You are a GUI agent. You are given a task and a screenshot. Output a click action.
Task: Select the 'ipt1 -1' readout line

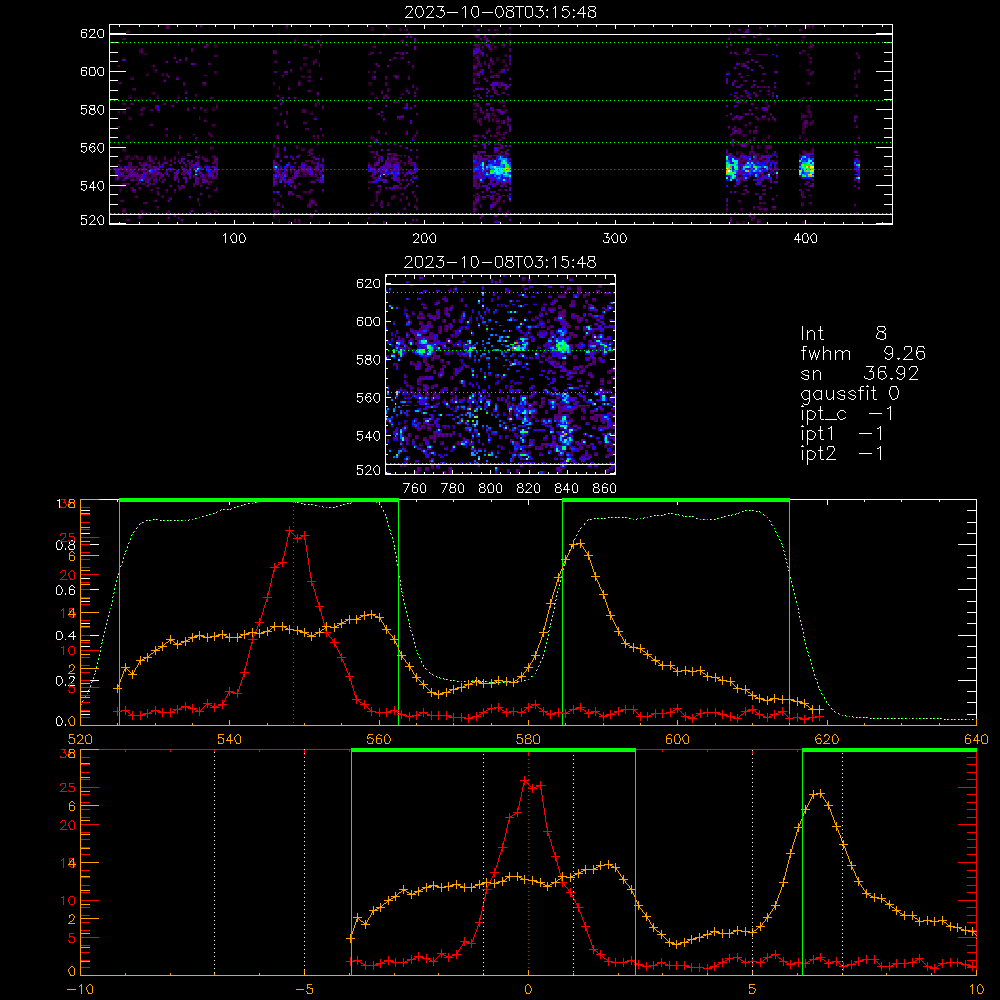tap(842, 434)
